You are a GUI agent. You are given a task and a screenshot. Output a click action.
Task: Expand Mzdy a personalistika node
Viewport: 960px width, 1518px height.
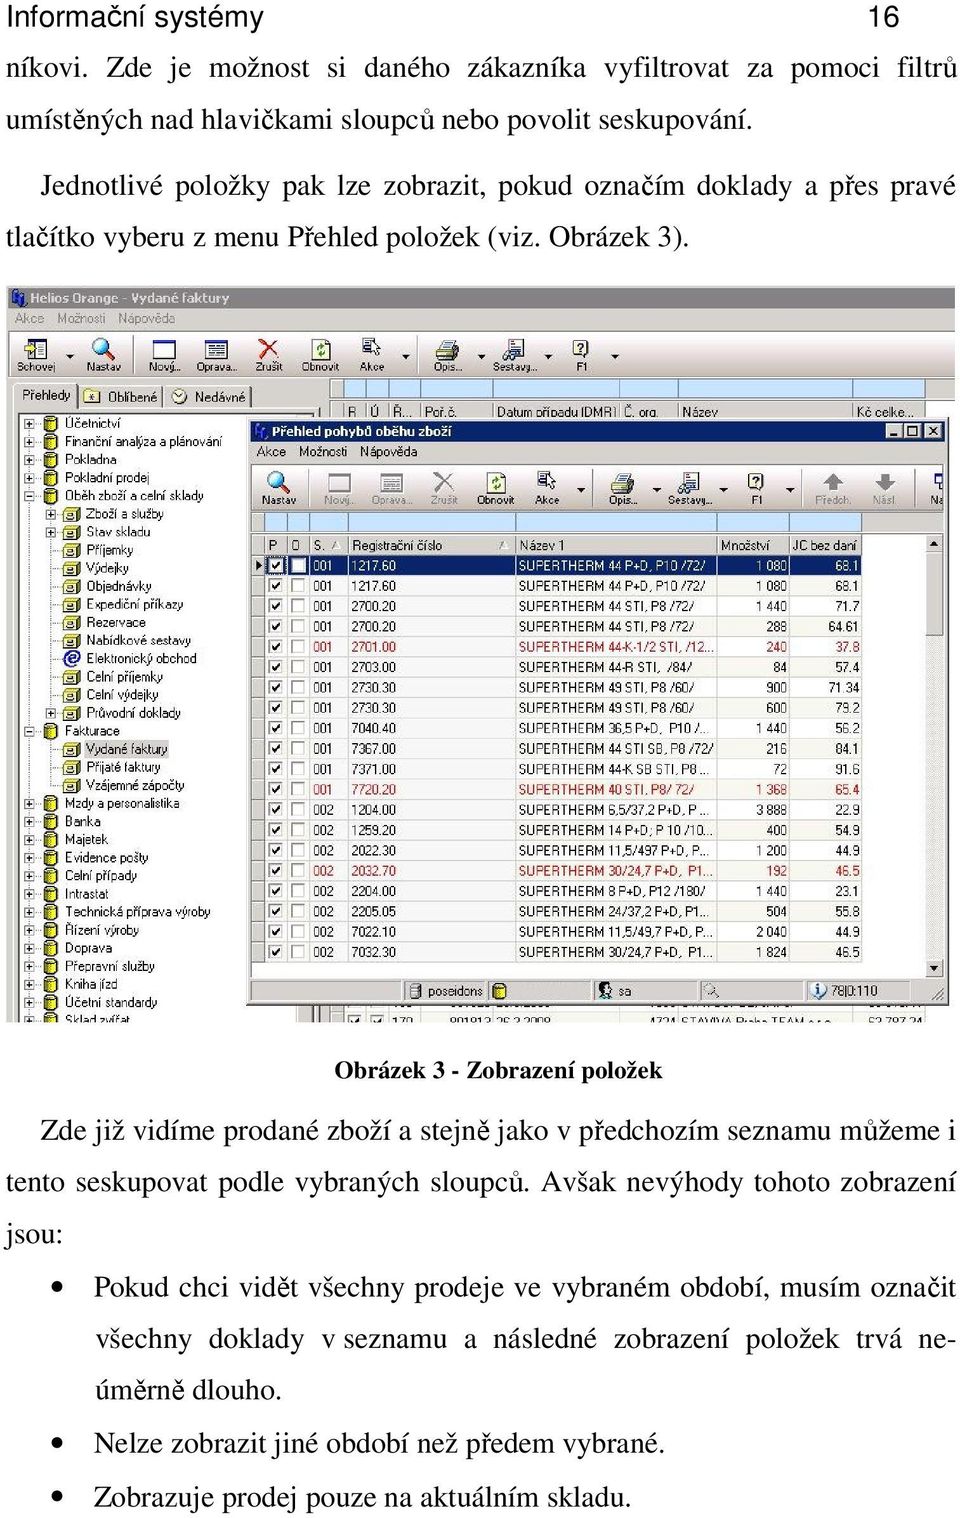(30, 803)
